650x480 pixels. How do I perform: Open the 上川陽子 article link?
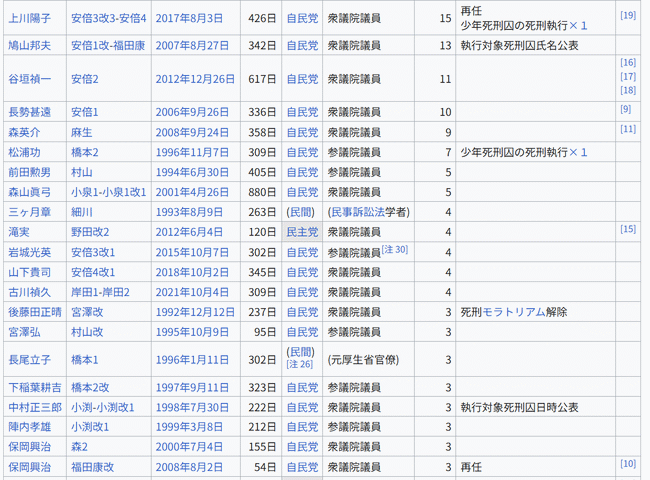(x=29, y=18)
